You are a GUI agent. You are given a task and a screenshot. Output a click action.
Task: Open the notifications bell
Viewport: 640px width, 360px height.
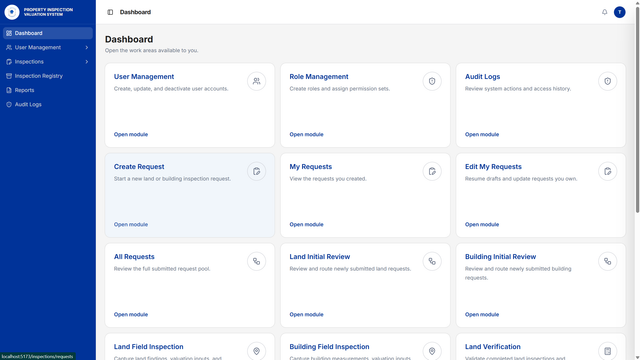(604, 12)
